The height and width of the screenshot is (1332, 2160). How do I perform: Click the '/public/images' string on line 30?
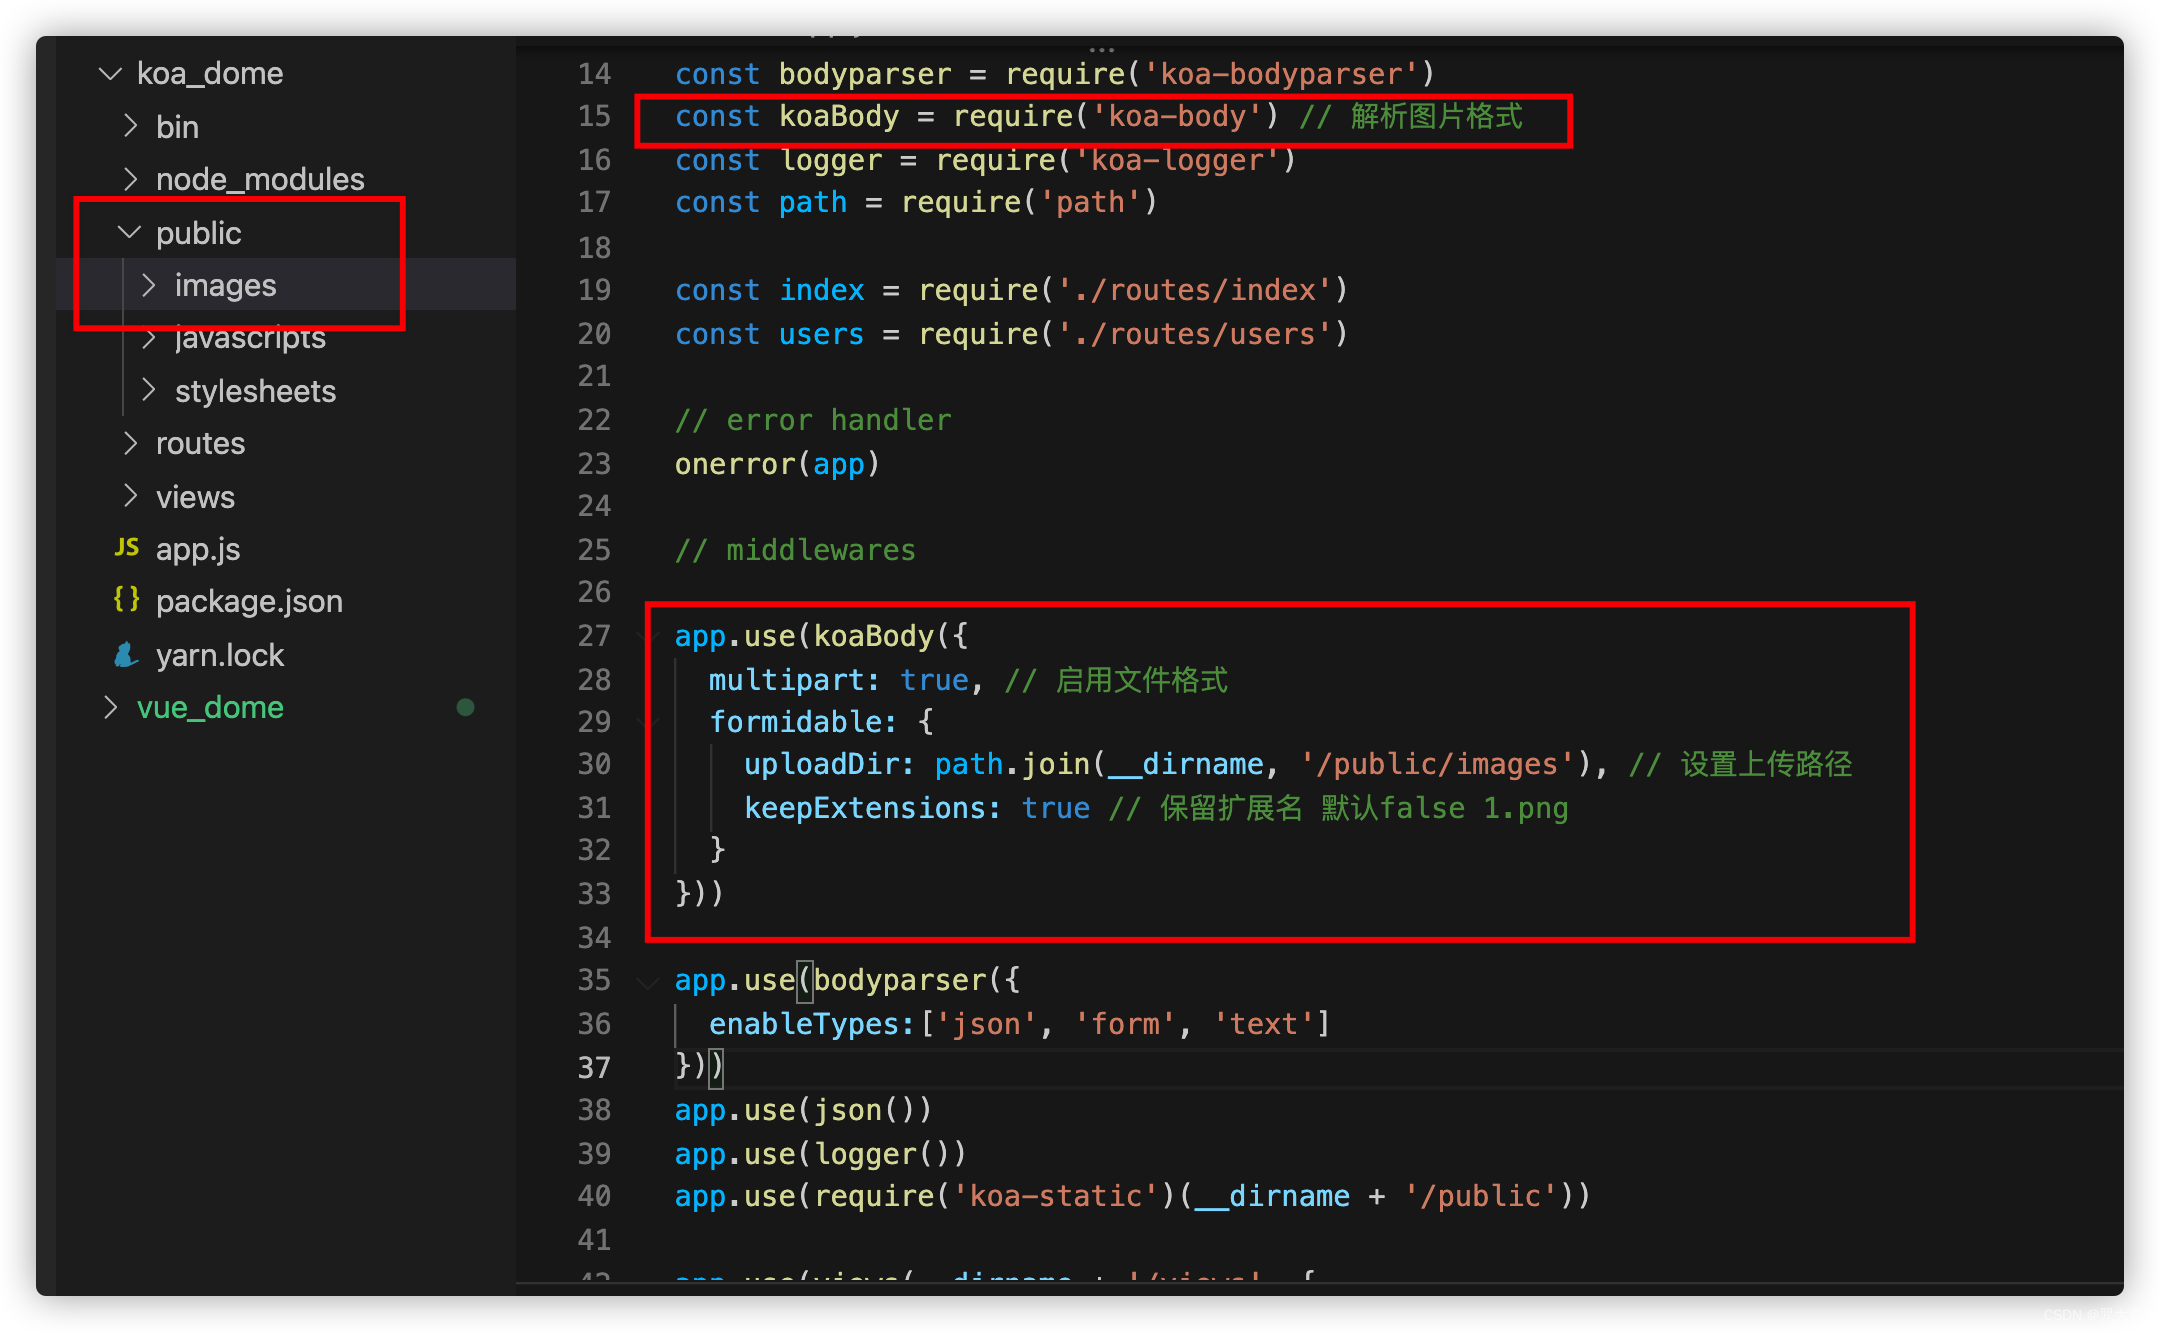click(1437, 765)
